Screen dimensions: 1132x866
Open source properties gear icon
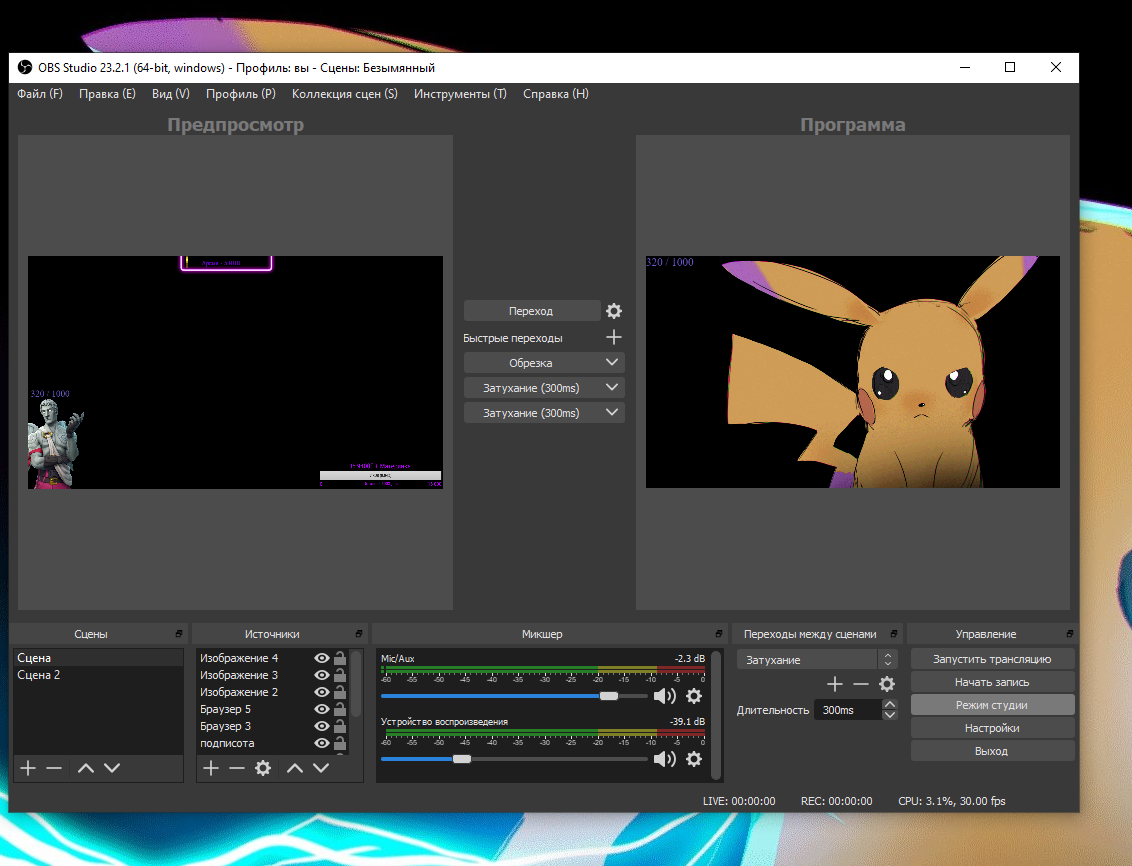[263, 768]
